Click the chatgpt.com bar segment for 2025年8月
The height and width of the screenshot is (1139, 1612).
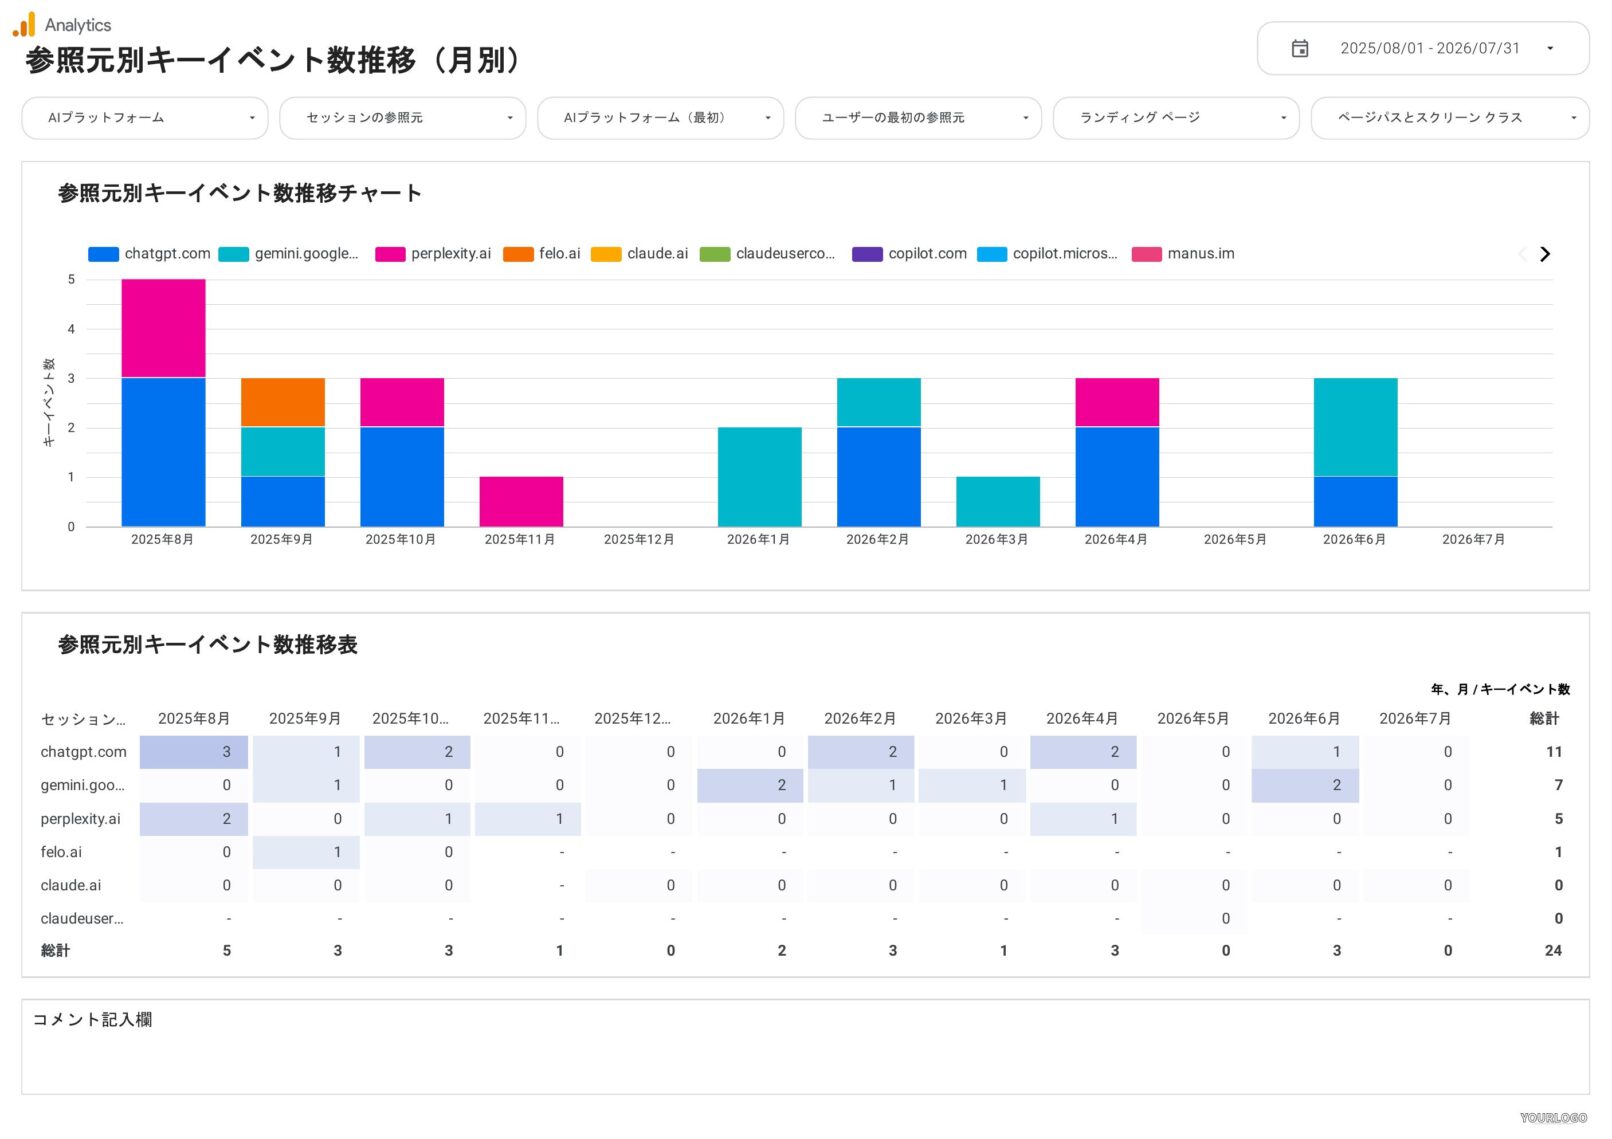pos(163,452)
